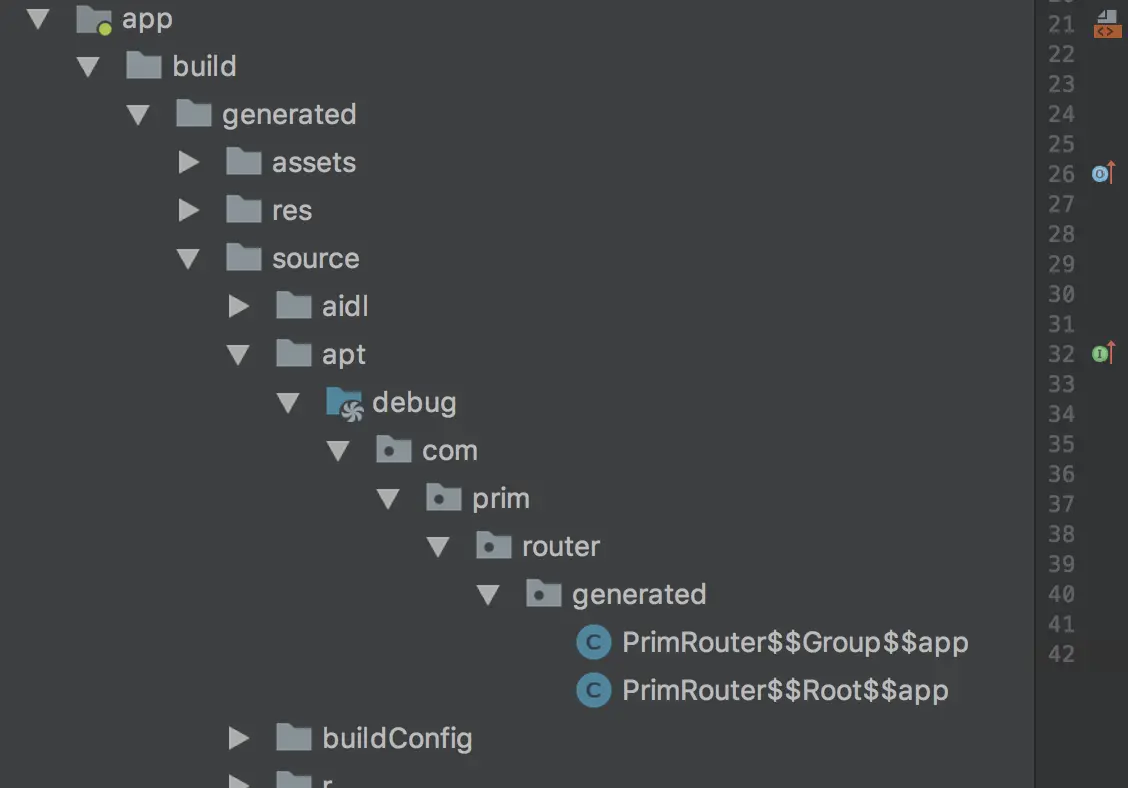Select the PrimRouter$$Group$$app class file
Screen dimensions: 1128x788
[x=795, y=643]
